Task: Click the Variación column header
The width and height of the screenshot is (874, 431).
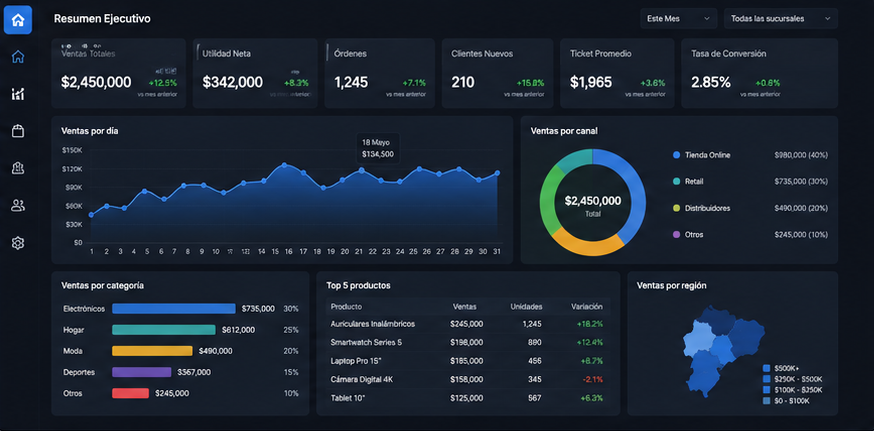Action: pos(586,307)
